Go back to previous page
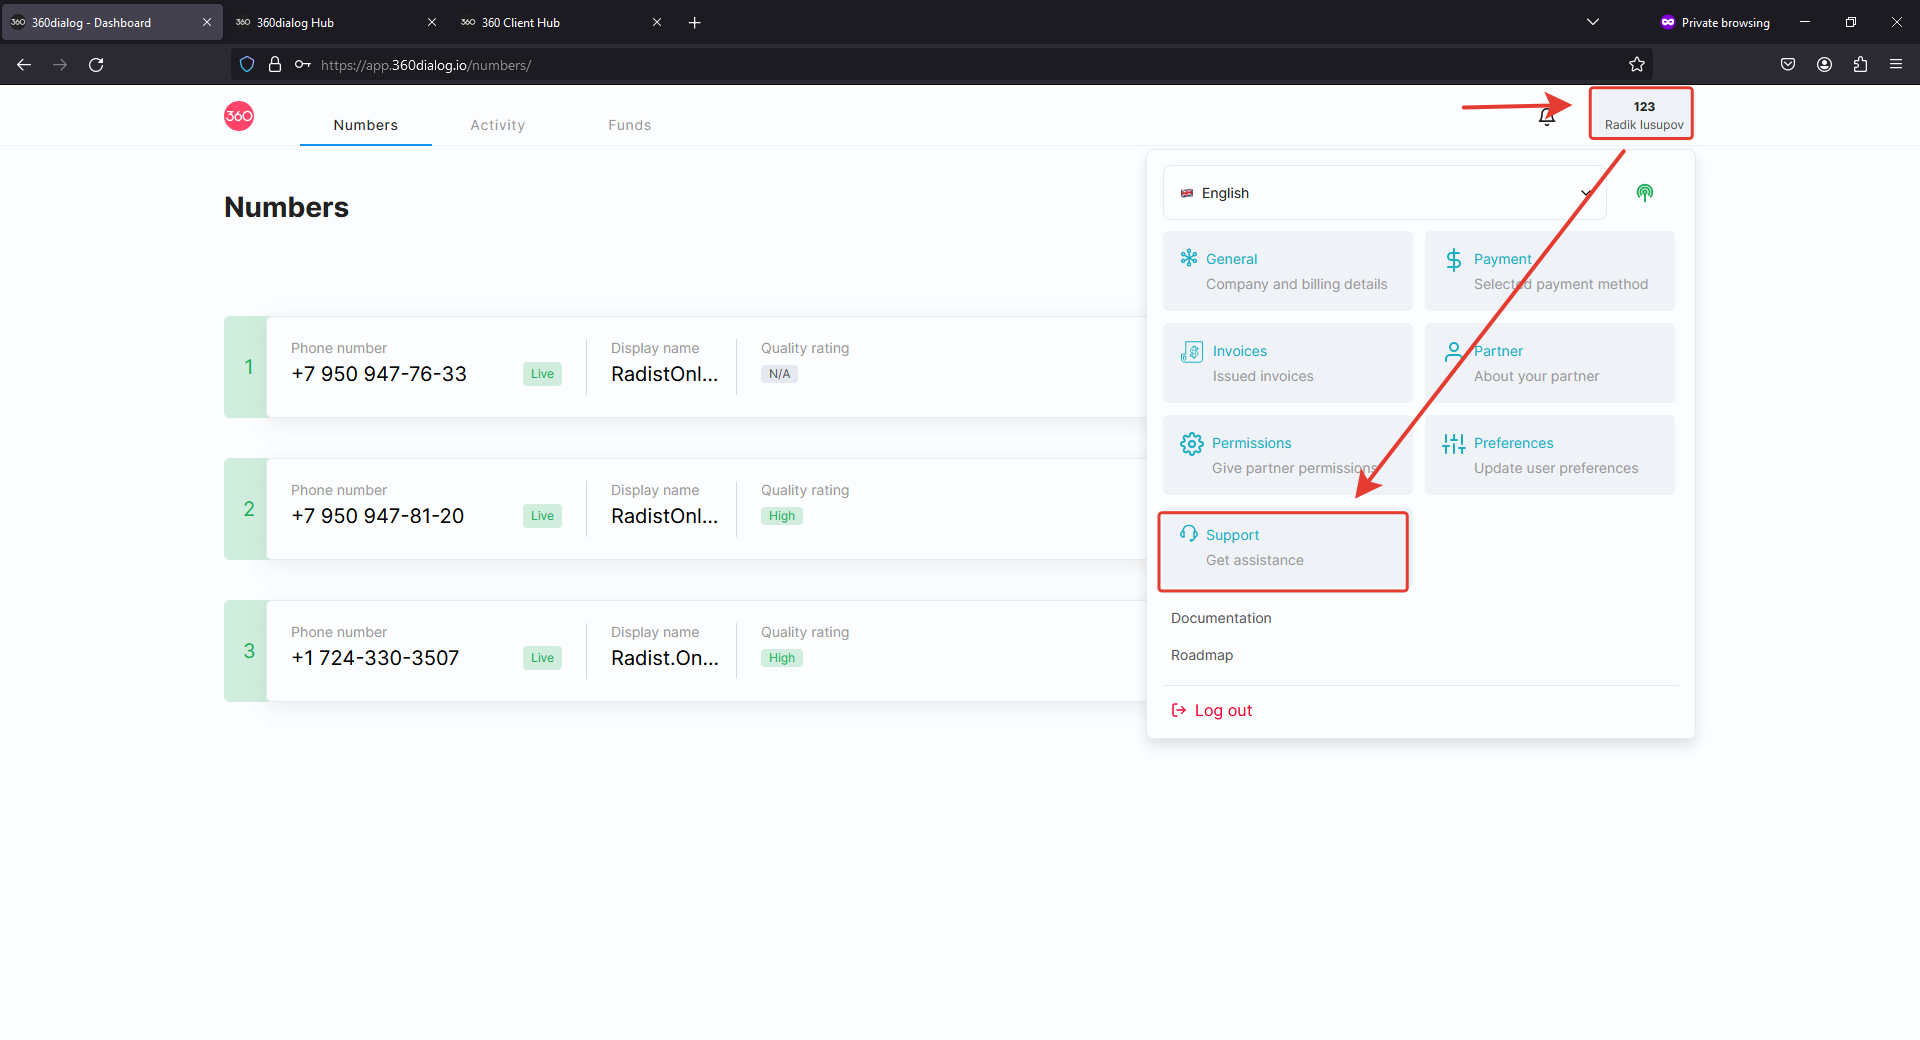Viewport: 1920px width, 1040px height. 24,65
